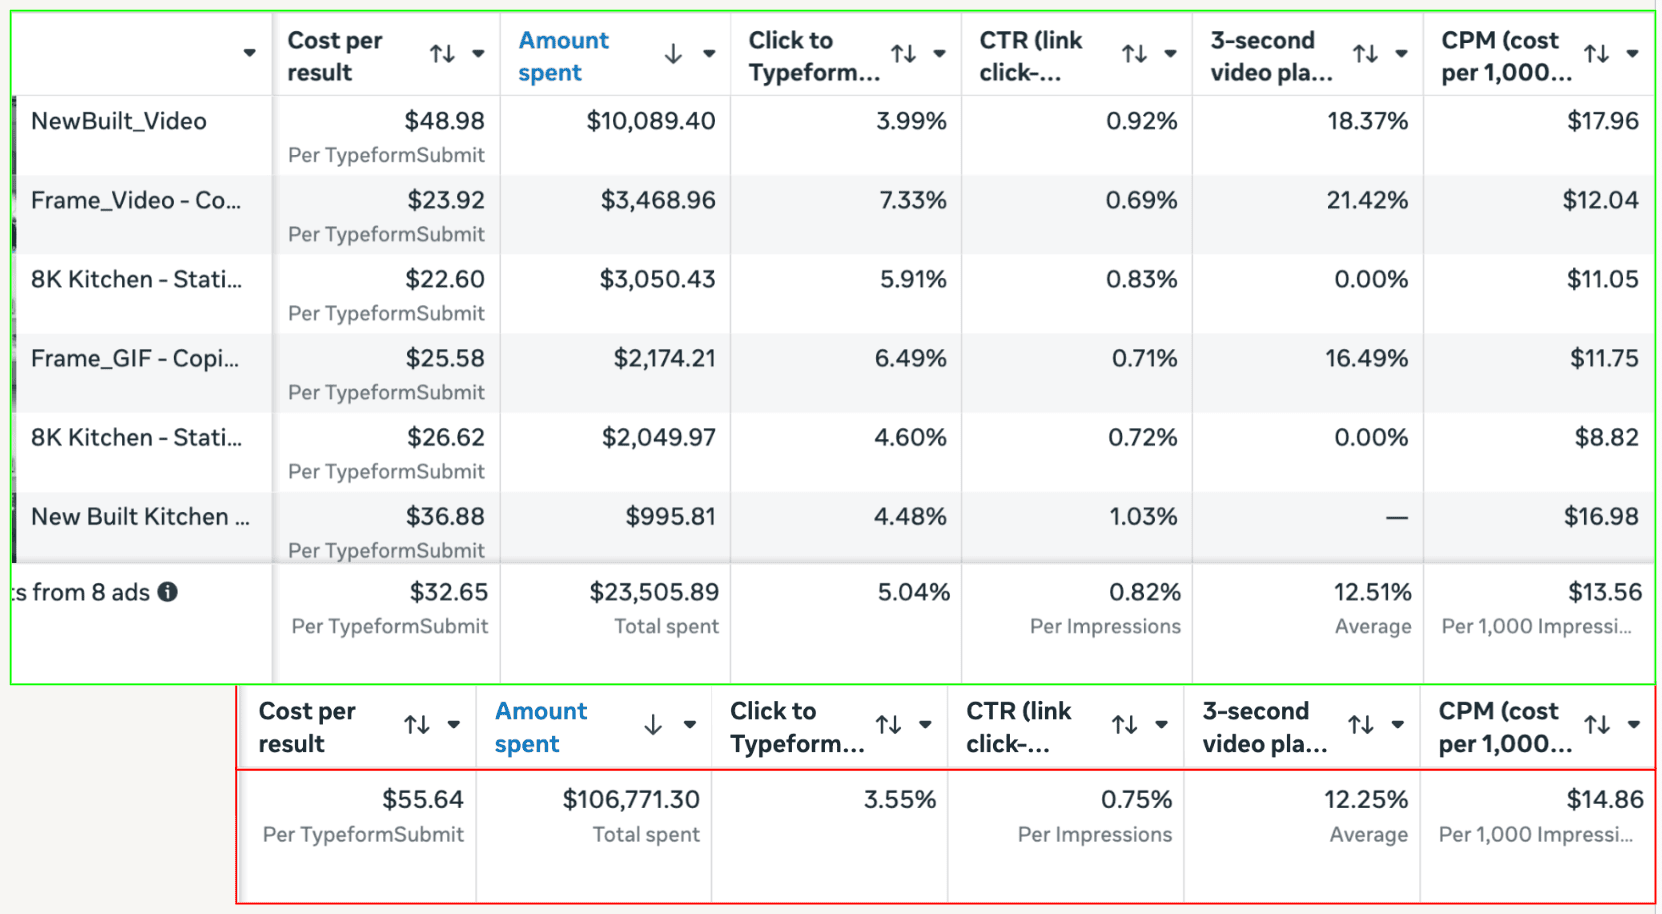Click sort arrows on bottom table's 3-second video column
The image size is (1662, 914).
[1360, 725]
